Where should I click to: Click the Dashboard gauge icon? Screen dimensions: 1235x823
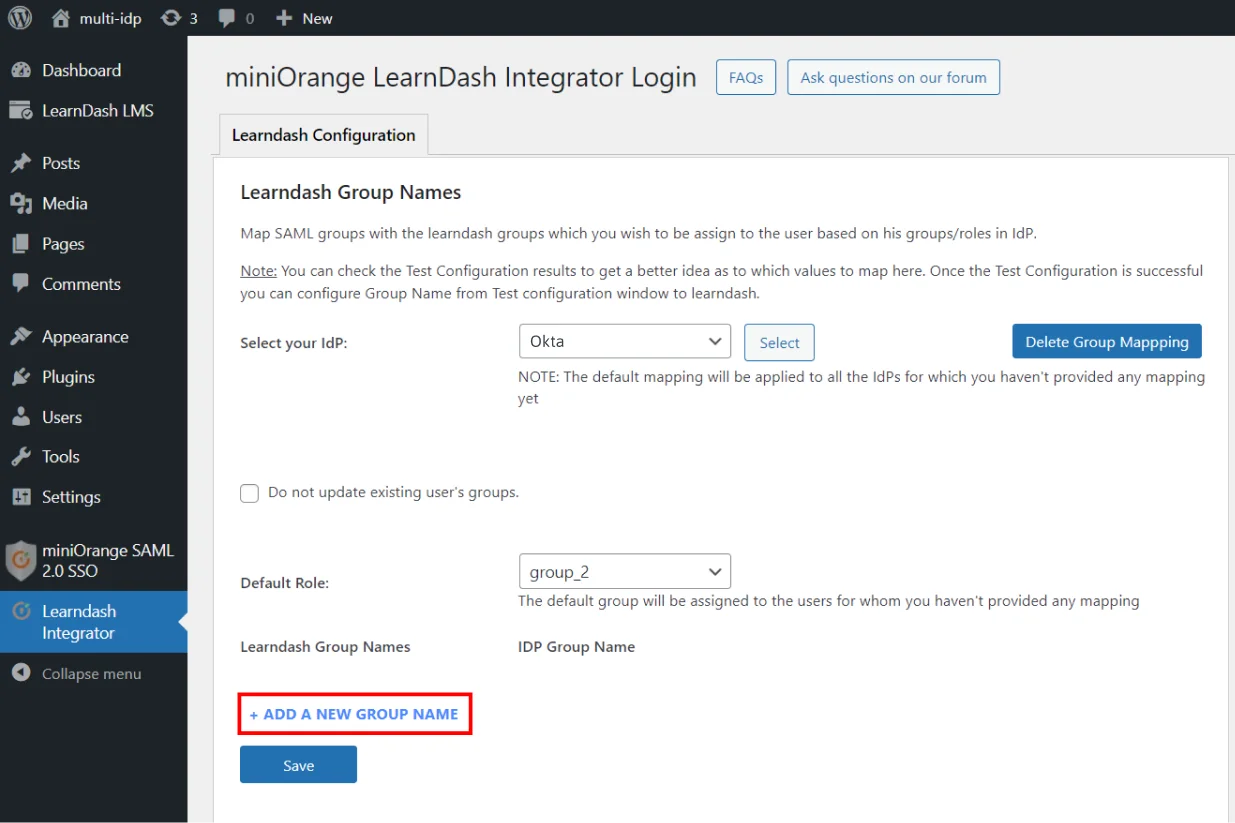21,70
